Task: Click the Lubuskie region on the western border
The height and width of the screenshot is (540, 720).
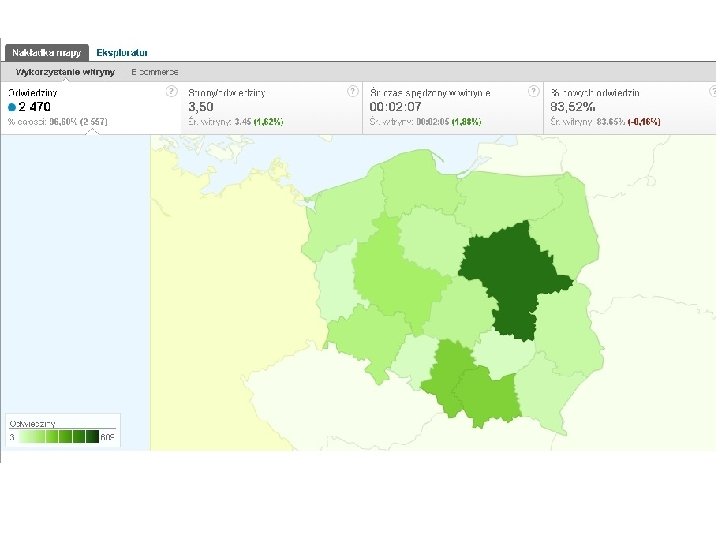Action: tap(335, 287)
